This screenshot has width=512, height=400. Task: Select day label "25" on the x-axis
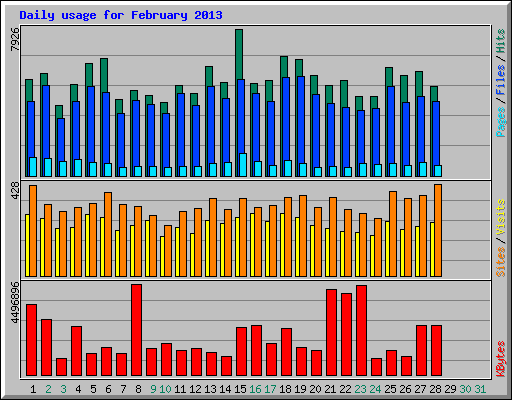[390, 389]
